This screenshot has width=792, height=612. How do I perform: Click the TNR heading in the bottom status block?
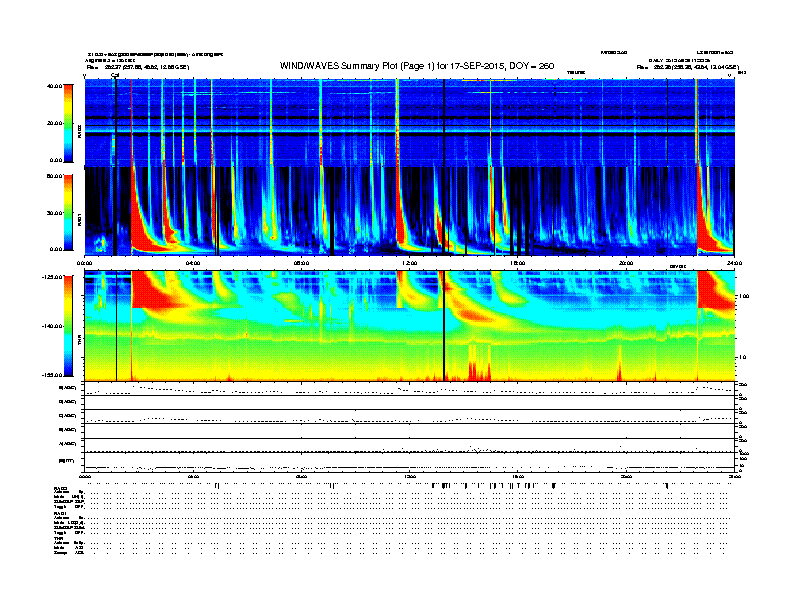(59, 538)
